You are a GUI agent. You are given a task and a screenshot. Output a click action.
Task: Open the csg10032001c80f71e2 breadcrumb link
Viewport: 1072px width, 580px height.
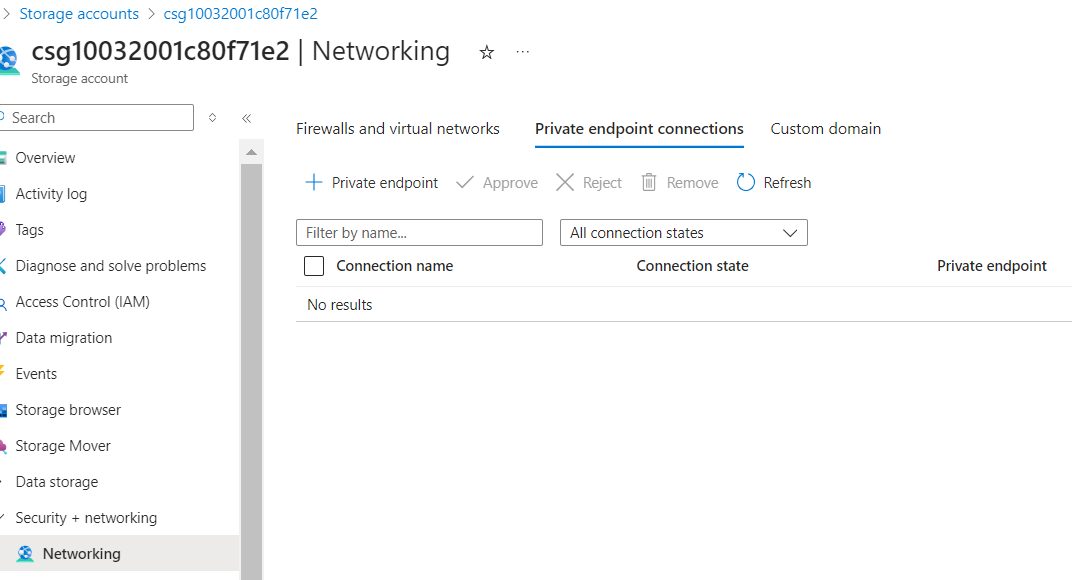click(240, 14)
